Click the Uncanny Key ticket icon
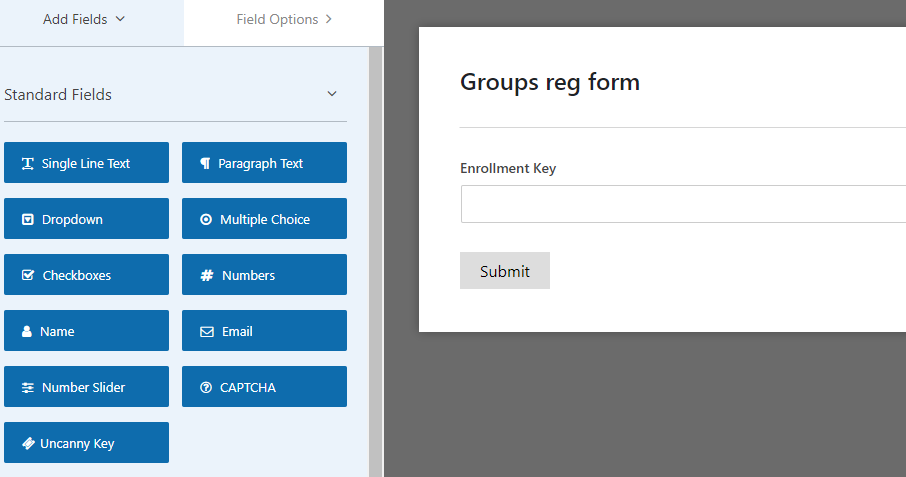Image resolution: width=906 pixels, height=477 pixels. click(x=28, y=443)
